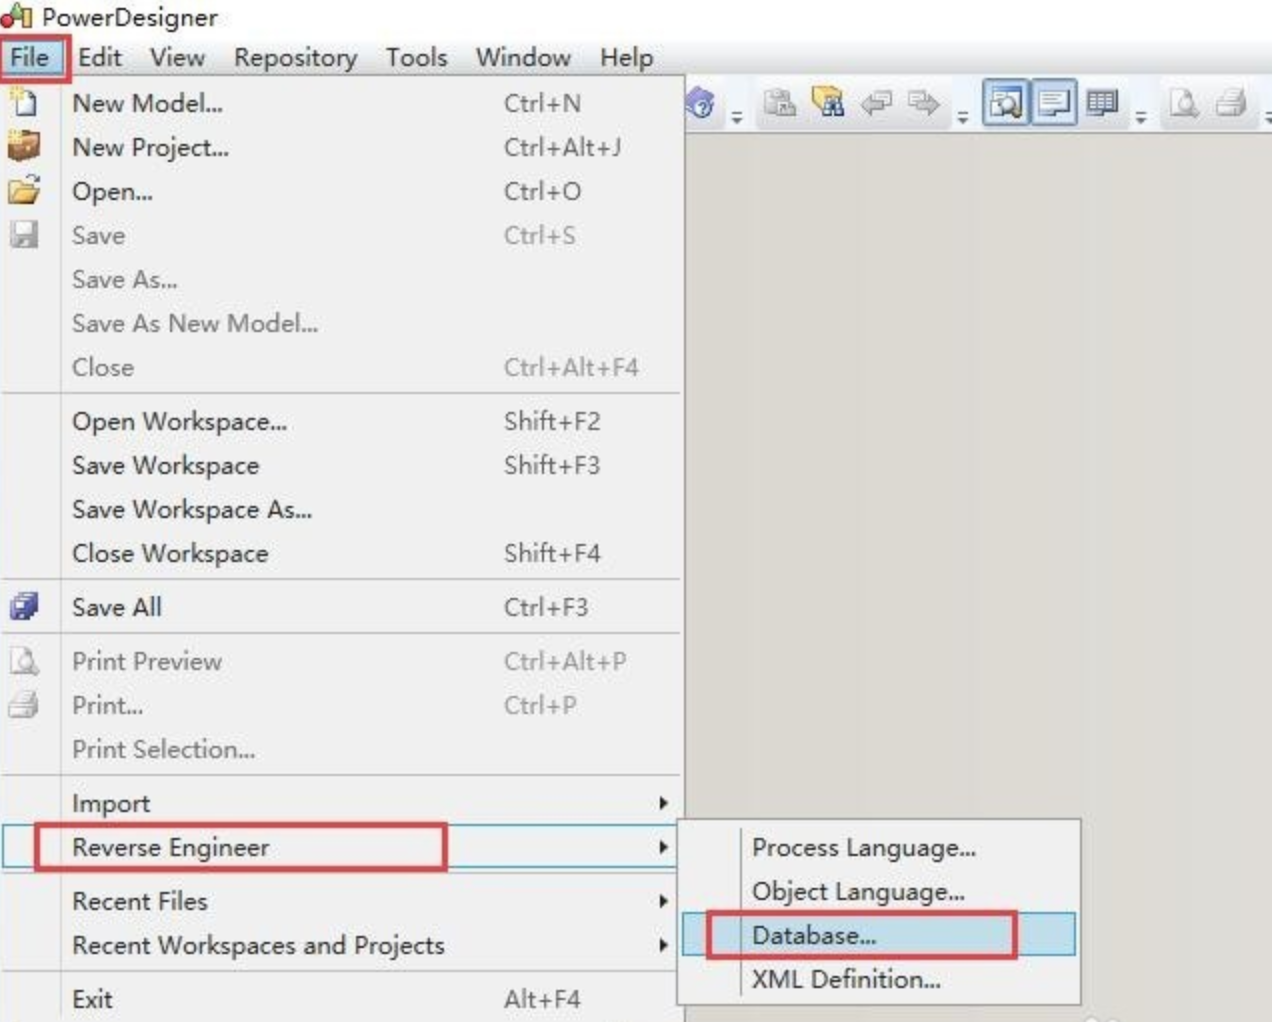Click the New Project box icon
1272x1022 pixels.
tap(24, 146)
